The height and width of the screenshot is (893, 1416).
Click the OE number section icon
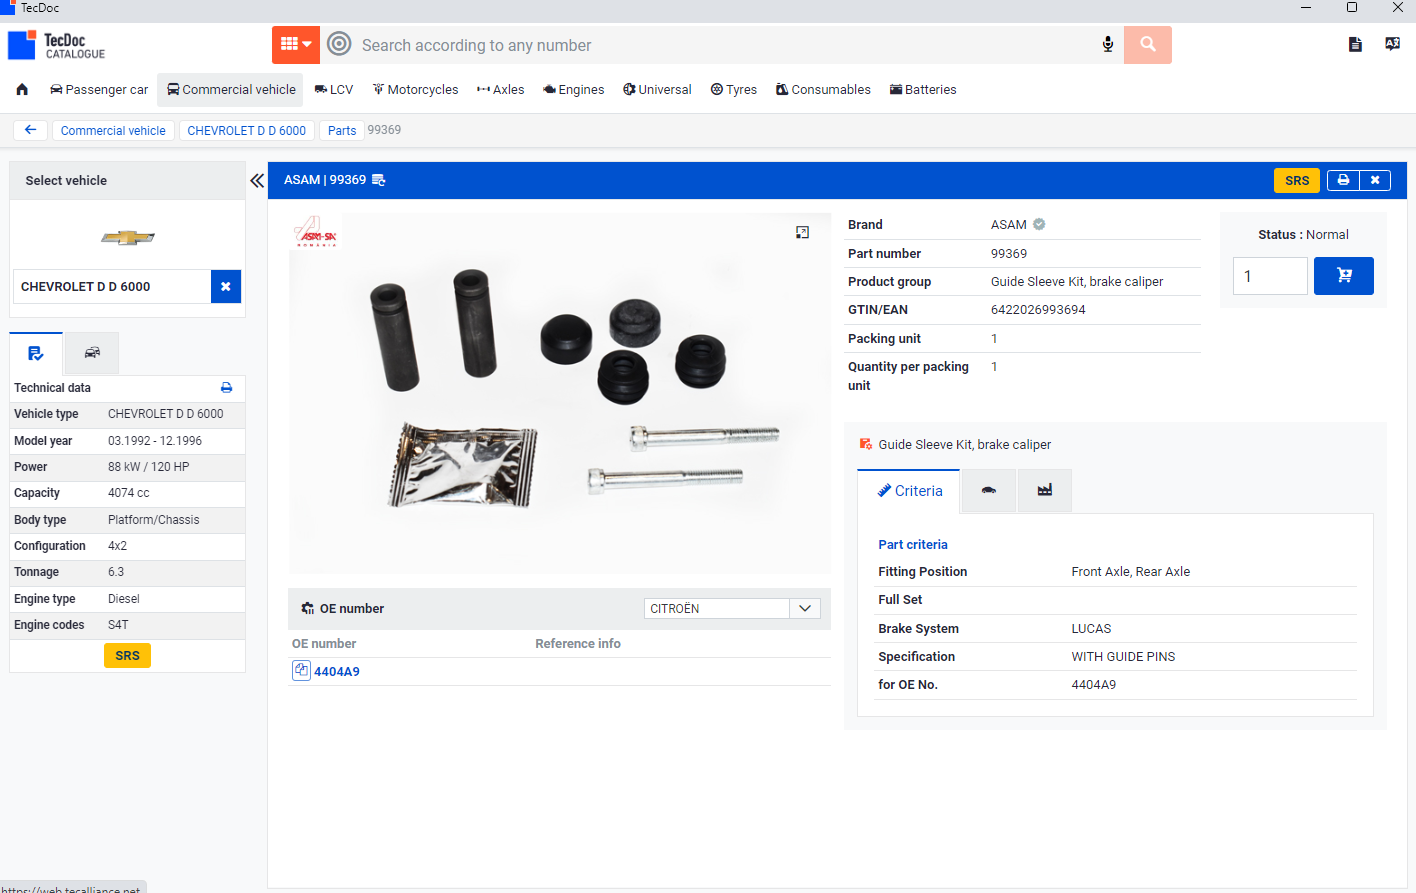tap(307, 608)
